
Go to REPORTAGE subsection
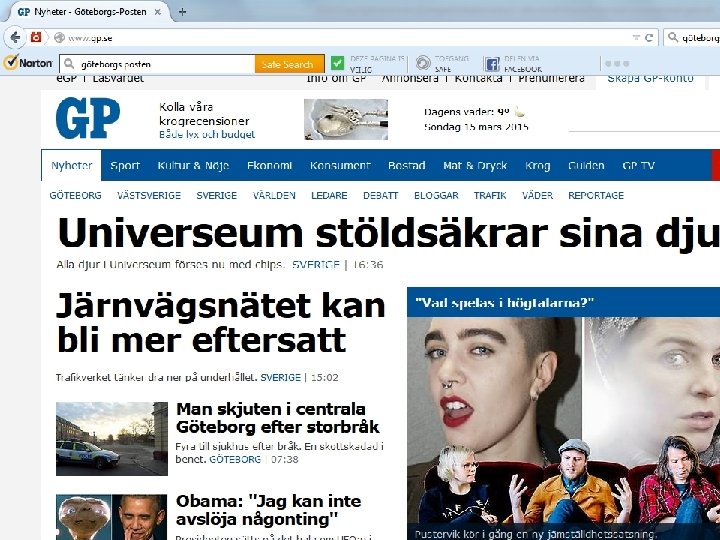pos(596,196)
